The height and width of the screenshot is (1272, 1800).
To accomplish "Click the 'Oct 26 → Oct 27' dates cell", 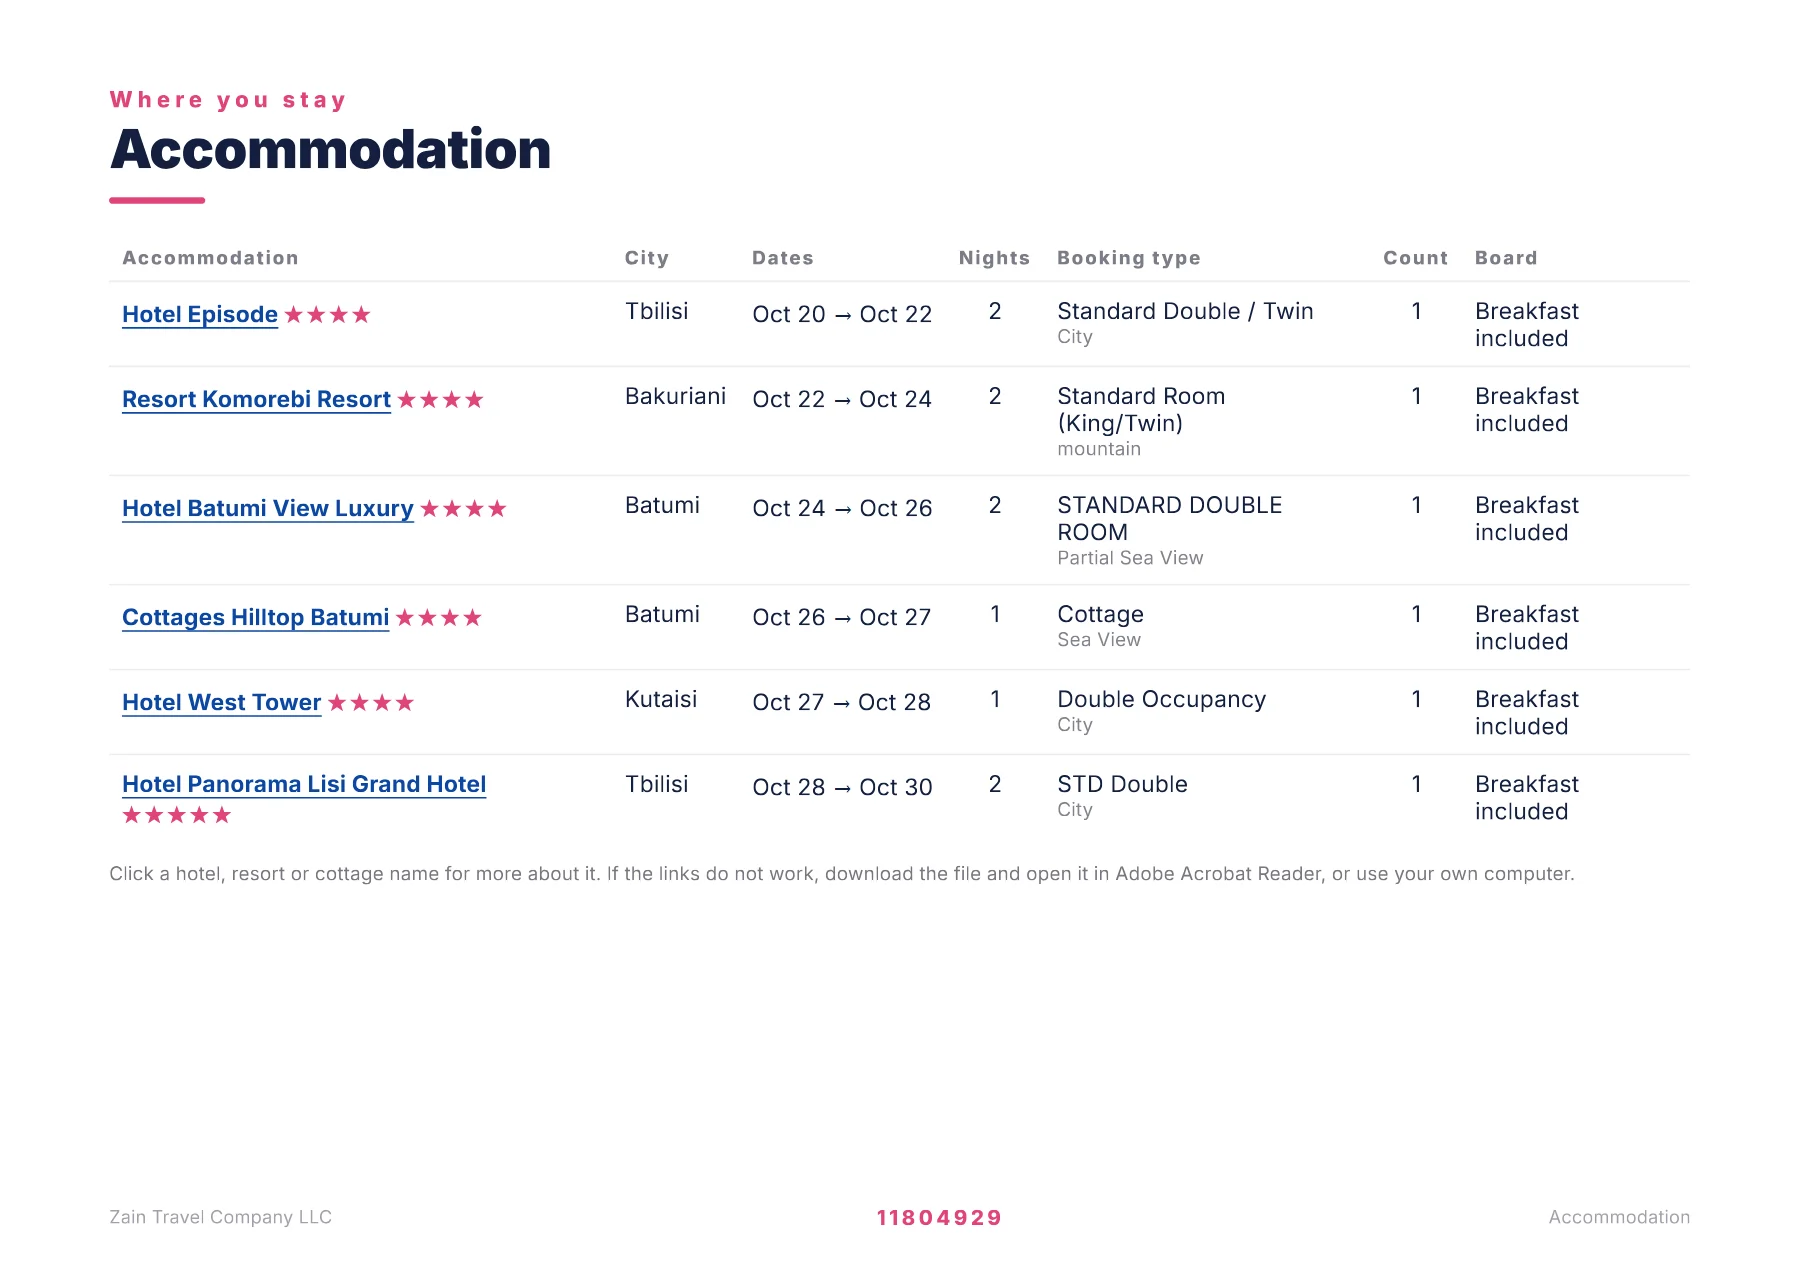I will pos(842,617).
